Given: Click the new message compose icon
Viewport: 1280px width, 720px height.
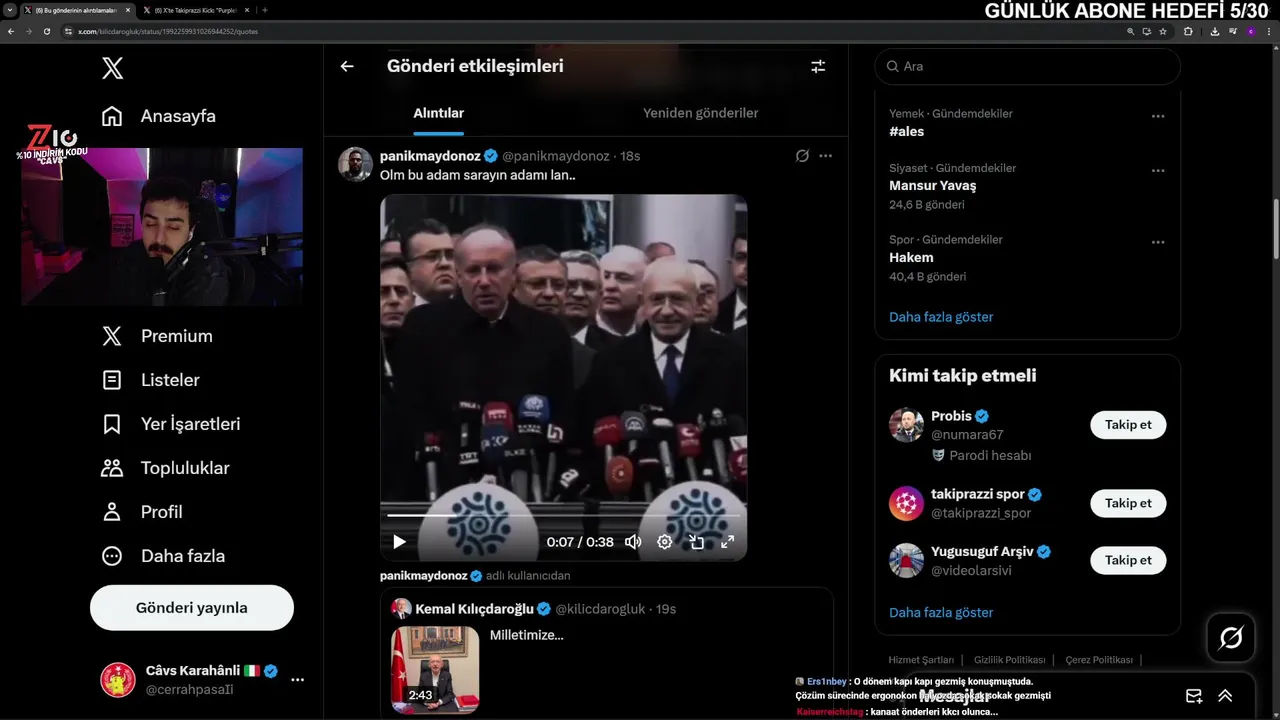Looking at the screenshot, I should coord(1194,696).
